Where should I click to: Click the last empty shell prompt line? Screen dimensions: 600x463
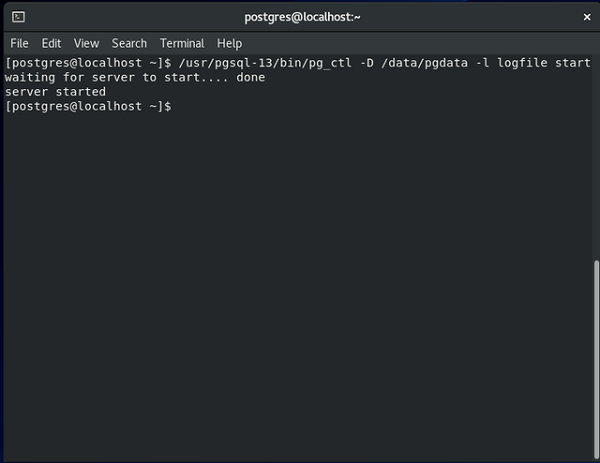(x=88, y=106)
